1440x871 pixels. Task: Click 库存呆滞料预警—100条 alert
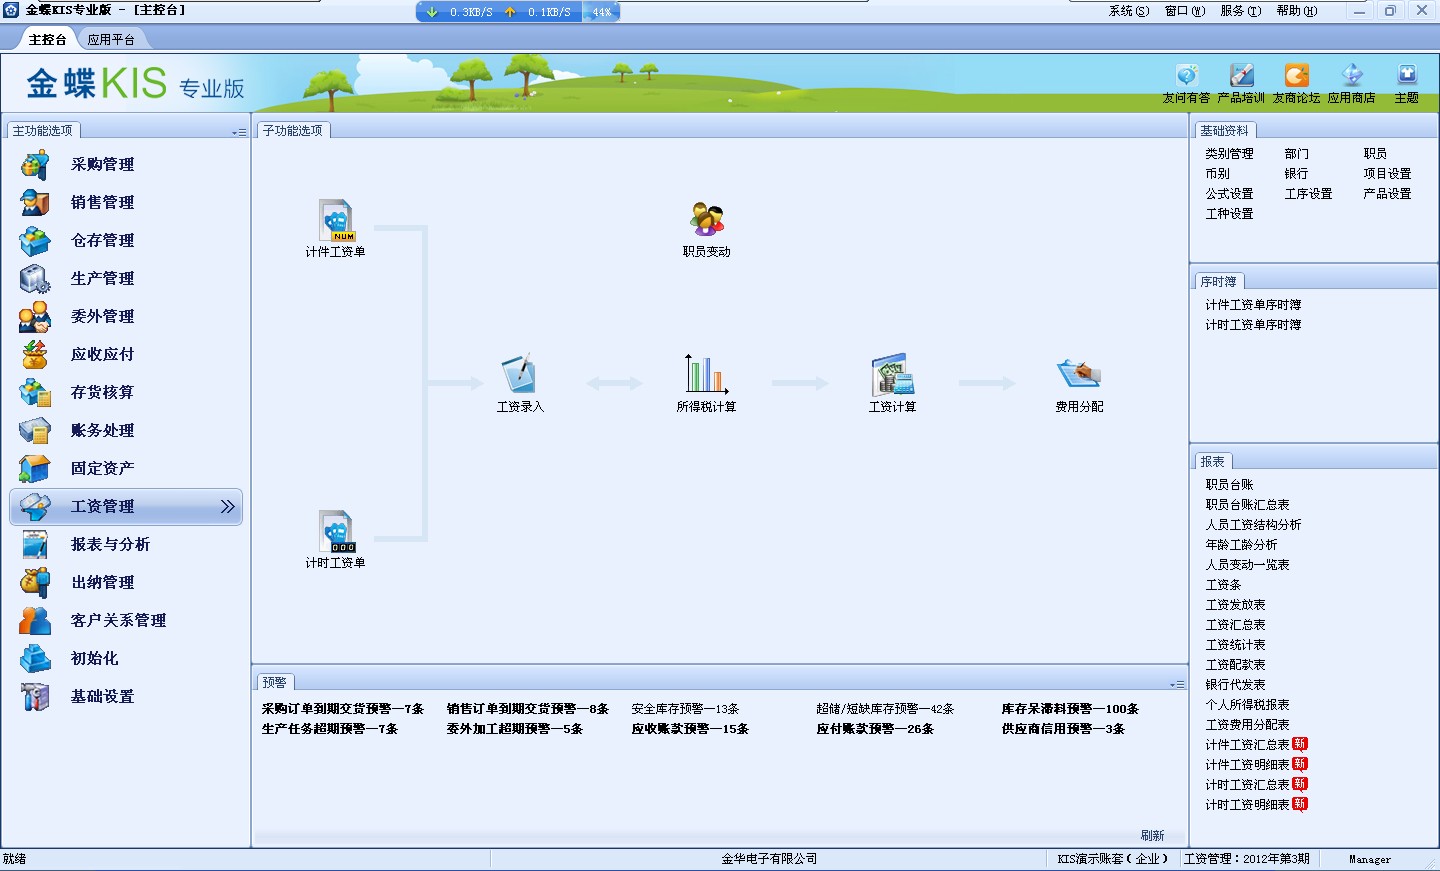(x=1070, y=709)
